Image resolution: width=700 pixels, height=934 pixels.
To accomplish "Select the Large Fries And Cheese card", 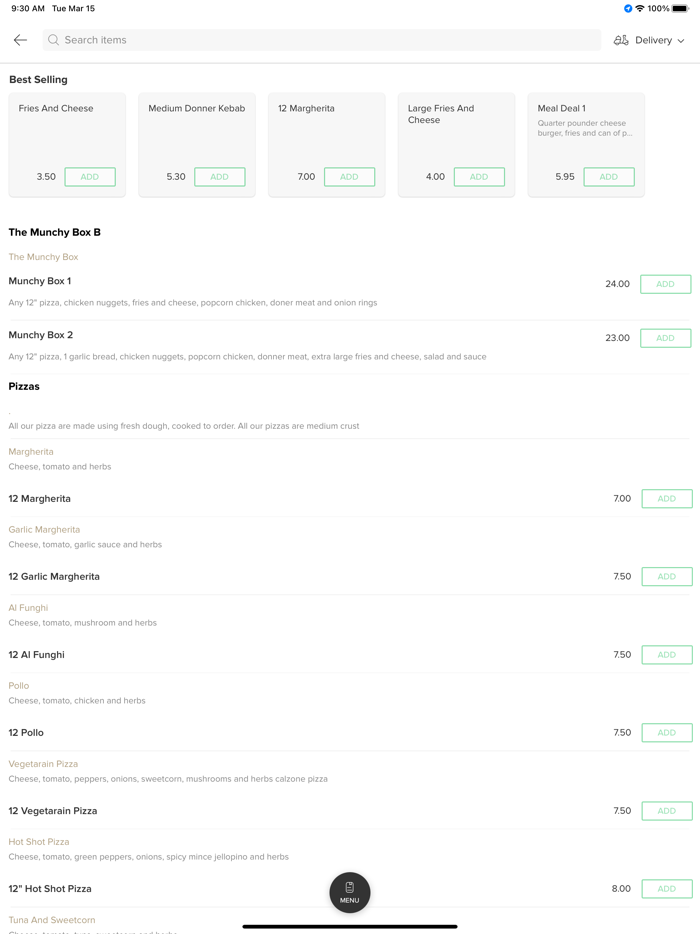I will (x=456, y=130).
